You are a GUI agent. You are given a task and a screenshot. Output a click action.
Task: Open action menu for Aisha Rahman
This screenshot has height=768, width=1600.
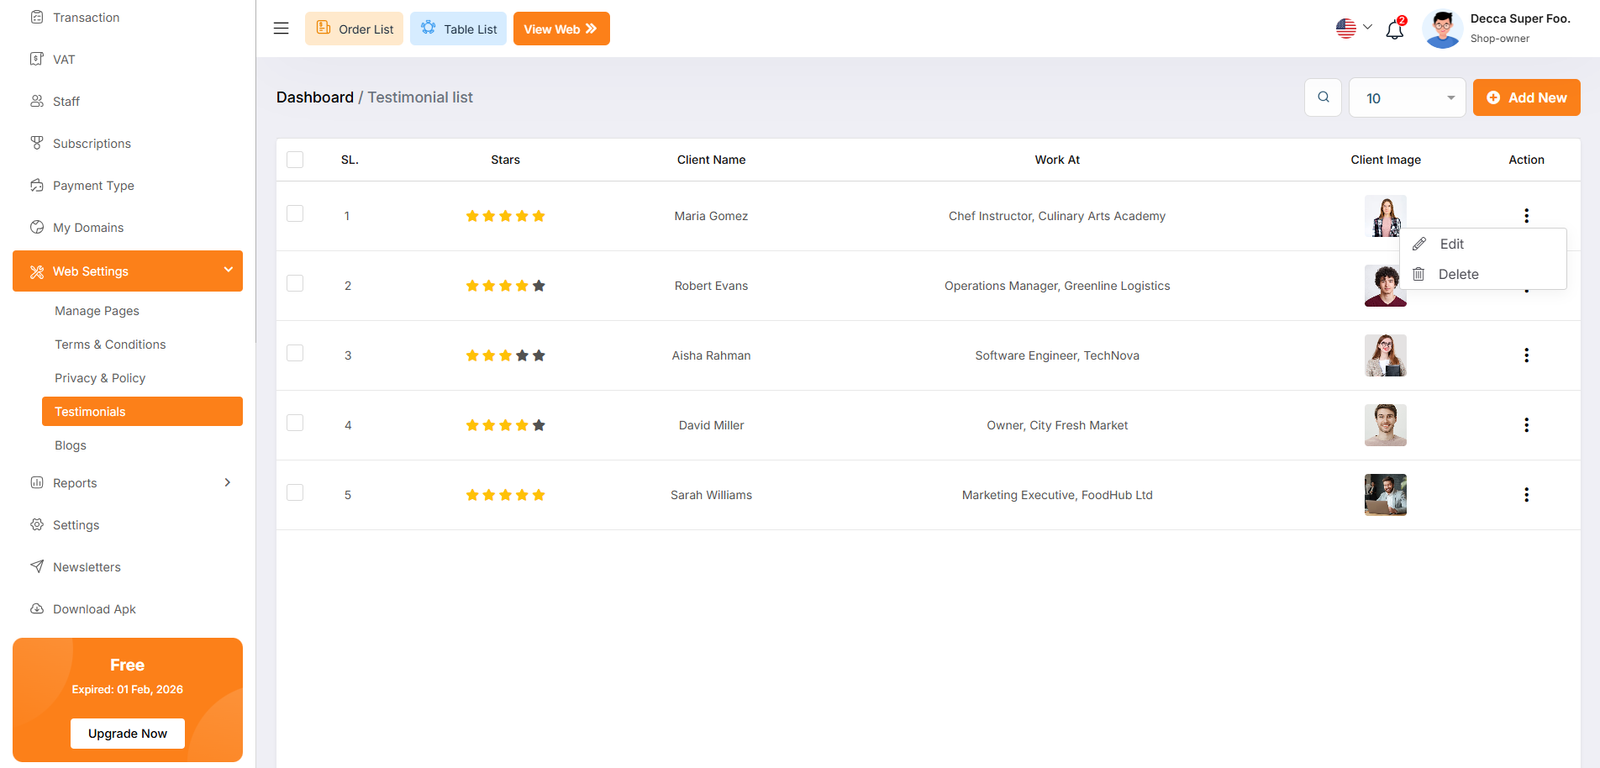[x=1526, y=355]
